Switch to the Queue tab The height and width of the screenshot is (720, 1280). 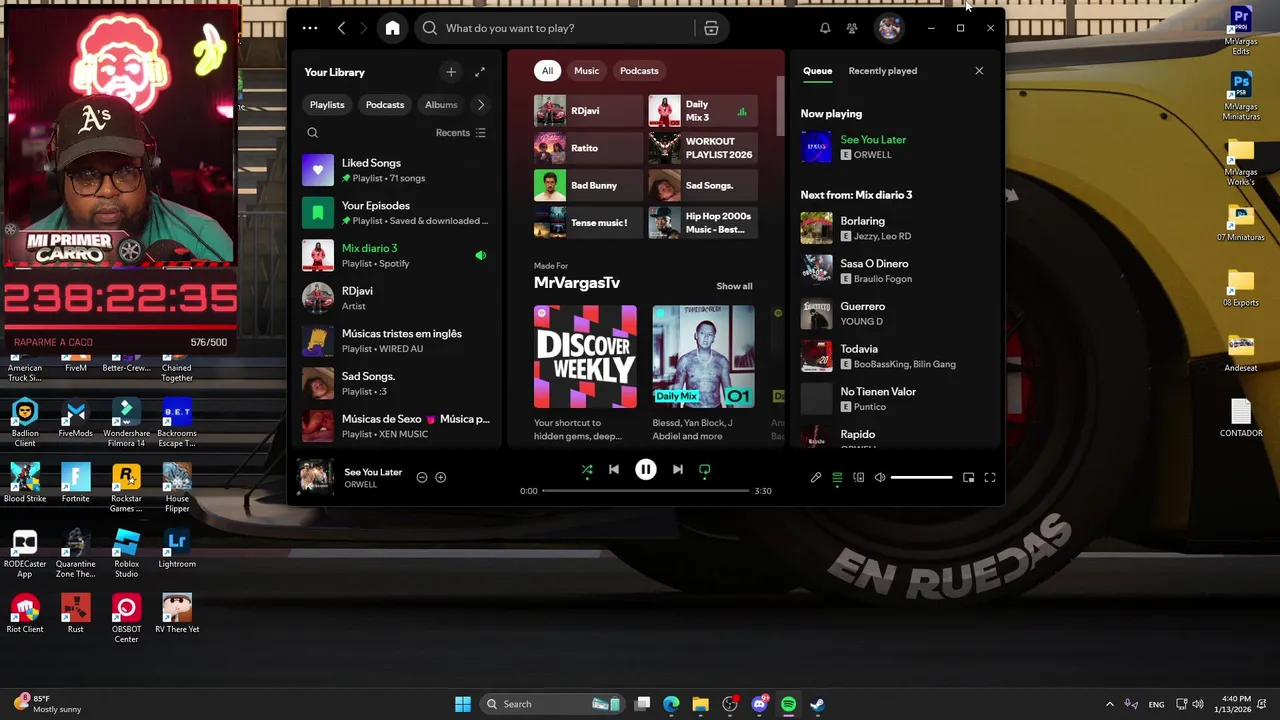(x=817, y=71)
